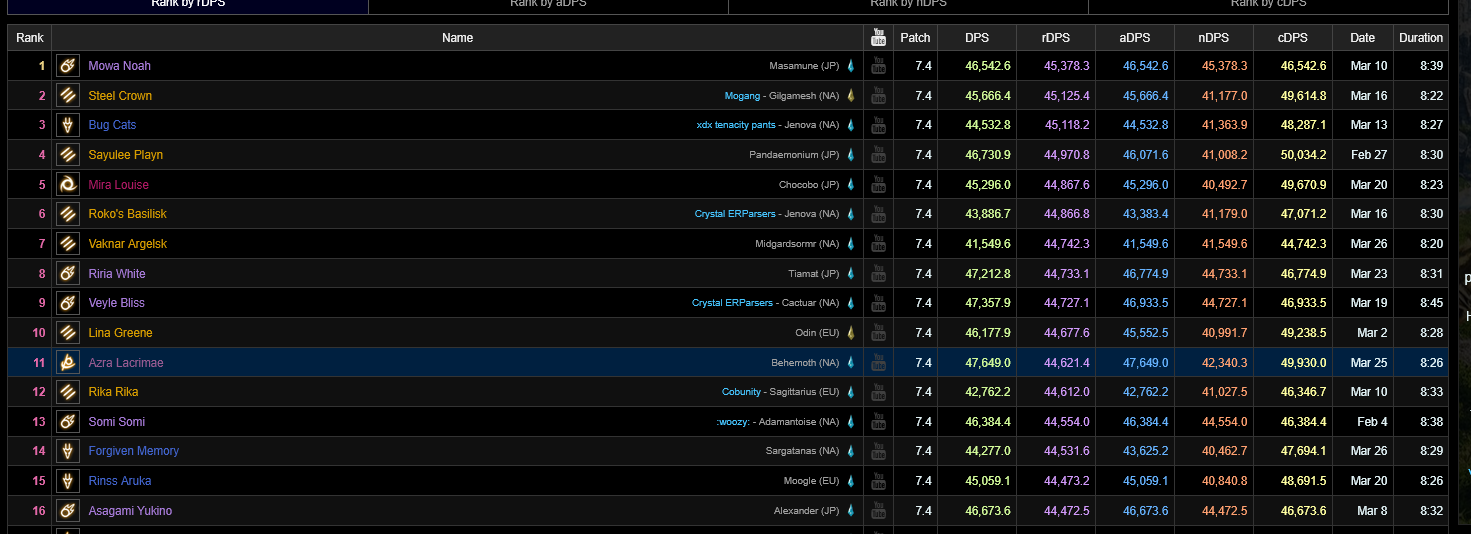Open Rika Rika's character page
The image size is (1471, 534).
point(113,392)
